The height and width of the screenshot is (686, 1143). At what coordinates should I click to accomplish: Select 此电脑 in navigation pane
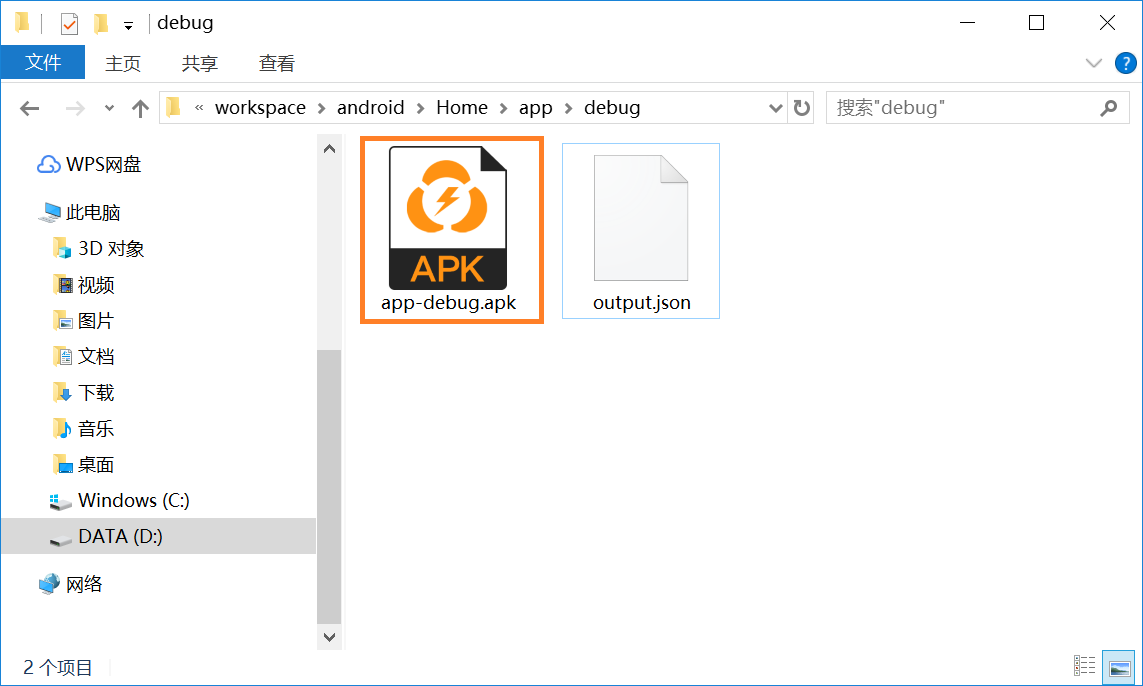[x=79, y=213]
